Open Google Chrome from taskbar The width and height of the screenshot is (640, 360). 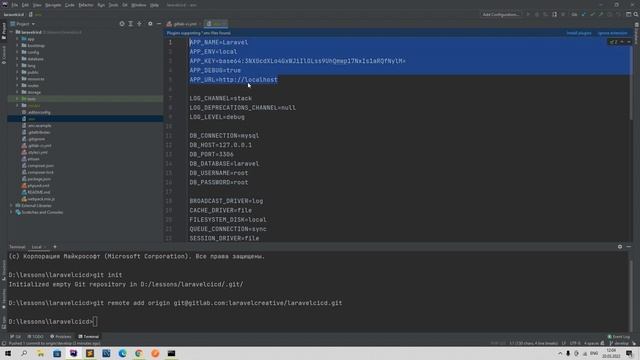pos(139,353)
